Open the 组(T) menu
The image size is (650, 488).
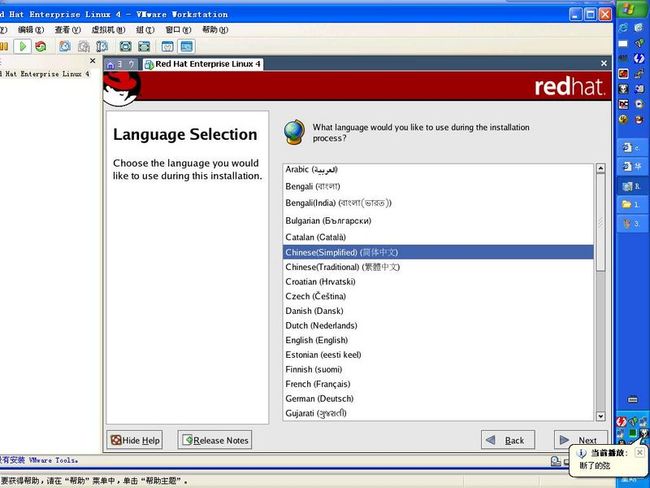(145, 30)
